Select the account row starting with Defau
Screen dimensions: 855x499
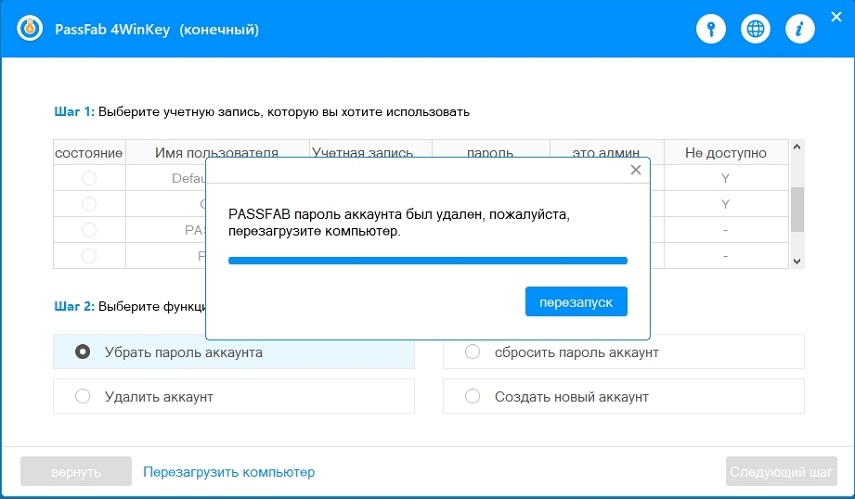89,178
